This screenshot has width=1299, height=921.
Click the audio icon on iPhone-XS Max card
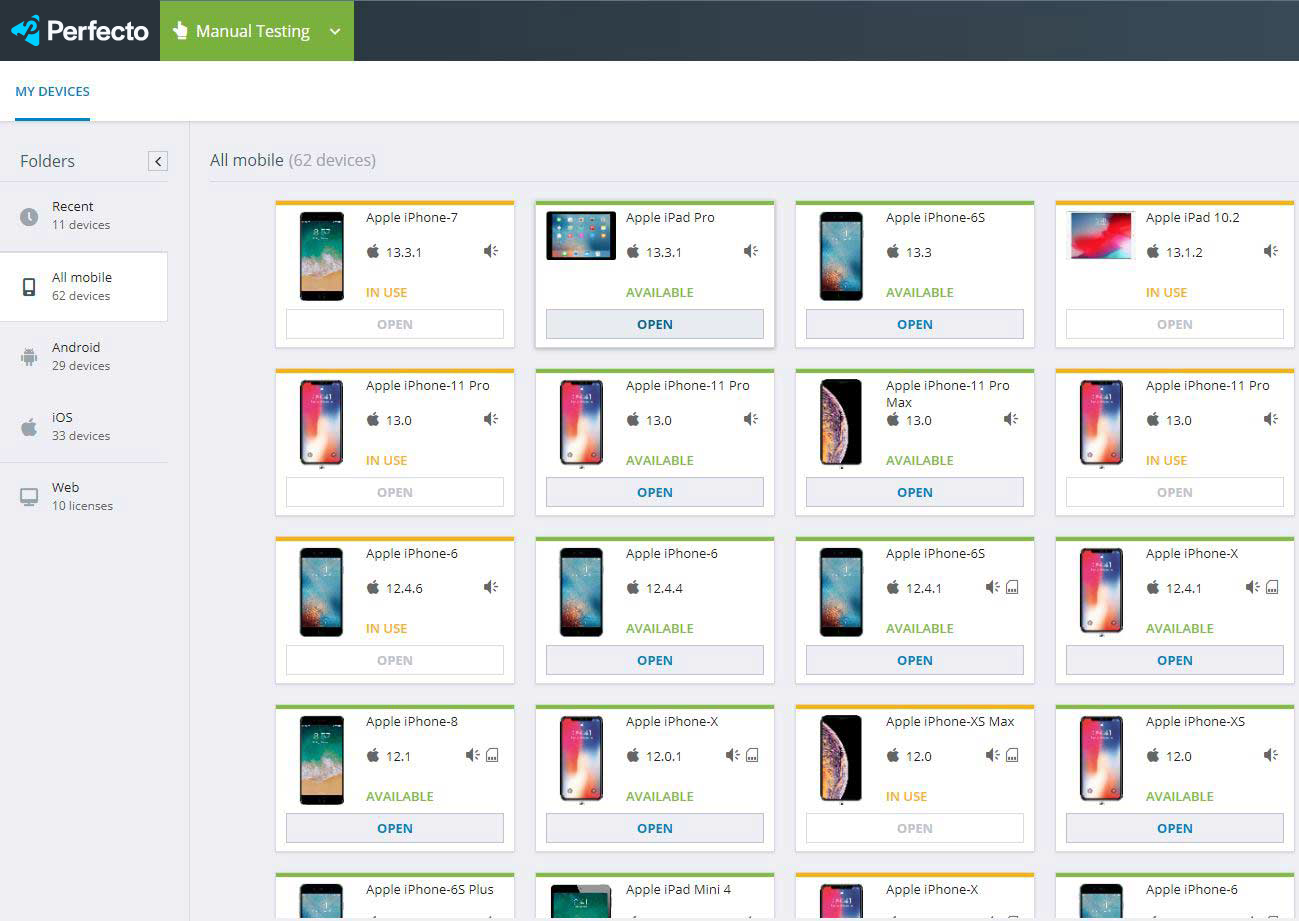992,755
